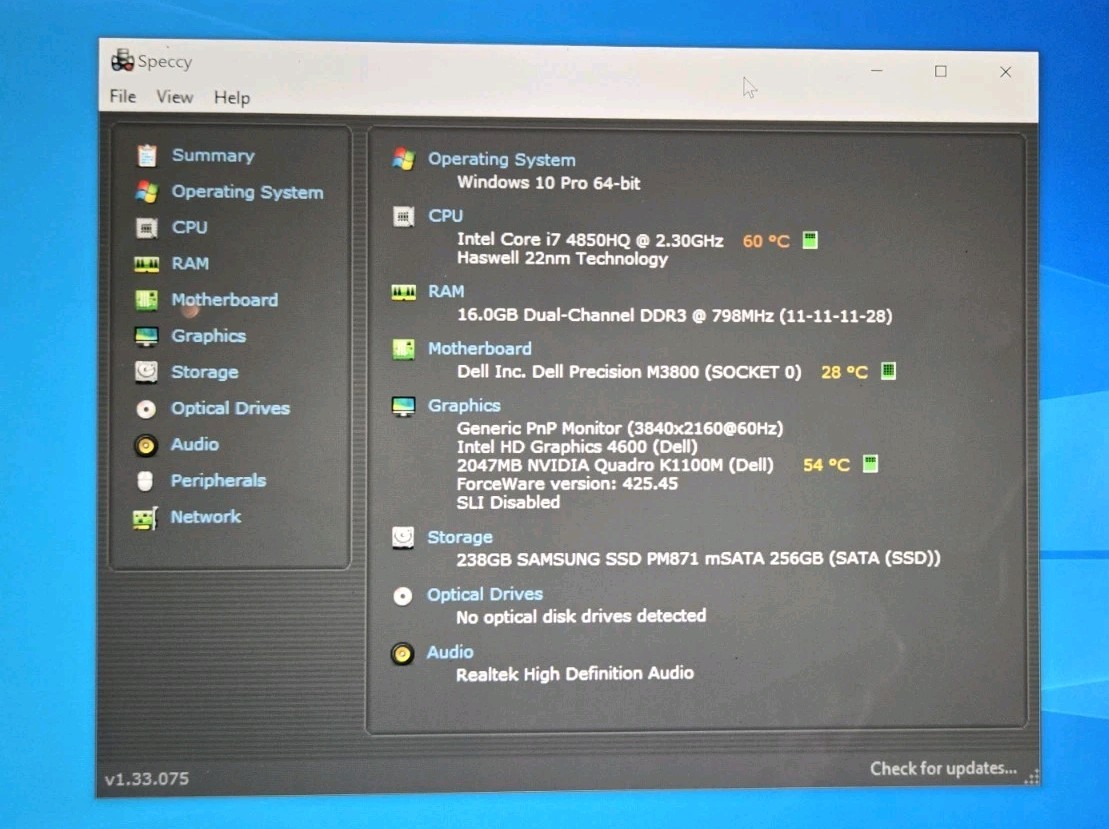Open the View menu

[x=175, y=97]
